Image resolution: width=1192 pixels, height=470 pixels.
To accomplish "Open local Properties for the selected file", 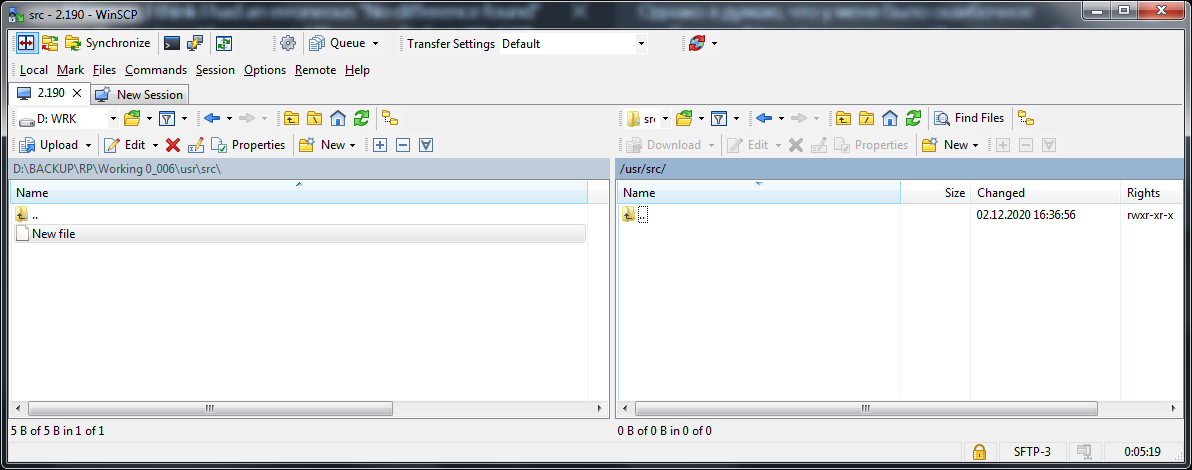I will click(248, 145).
